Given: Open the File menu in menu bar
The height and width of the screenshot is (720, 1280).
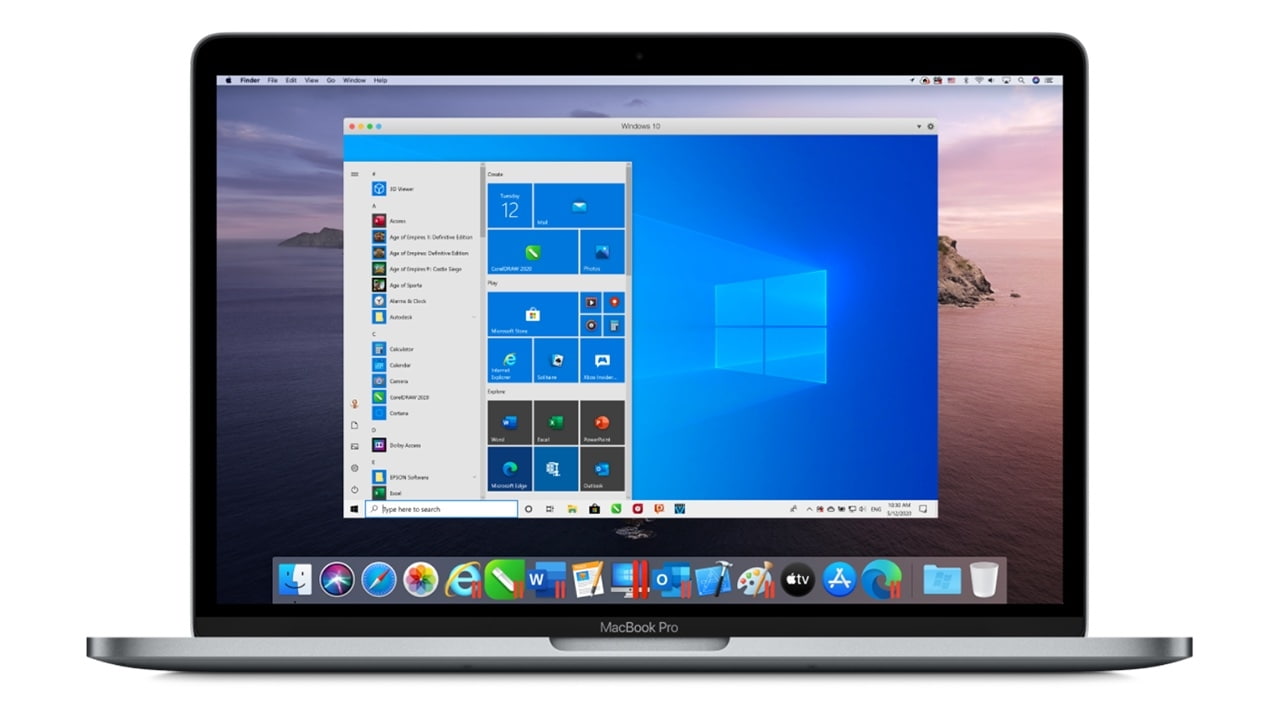Looking at the screenshot, I should click(x=272, y=80).
